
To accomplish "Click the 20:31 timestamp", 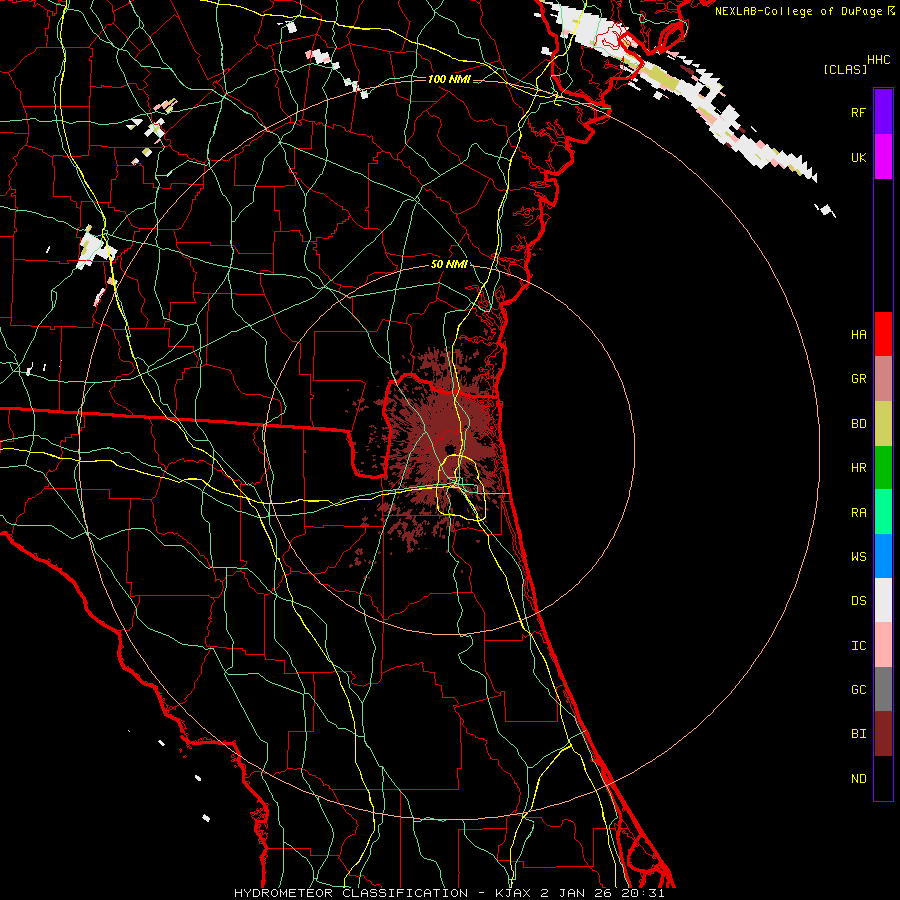I will (642, 893).
